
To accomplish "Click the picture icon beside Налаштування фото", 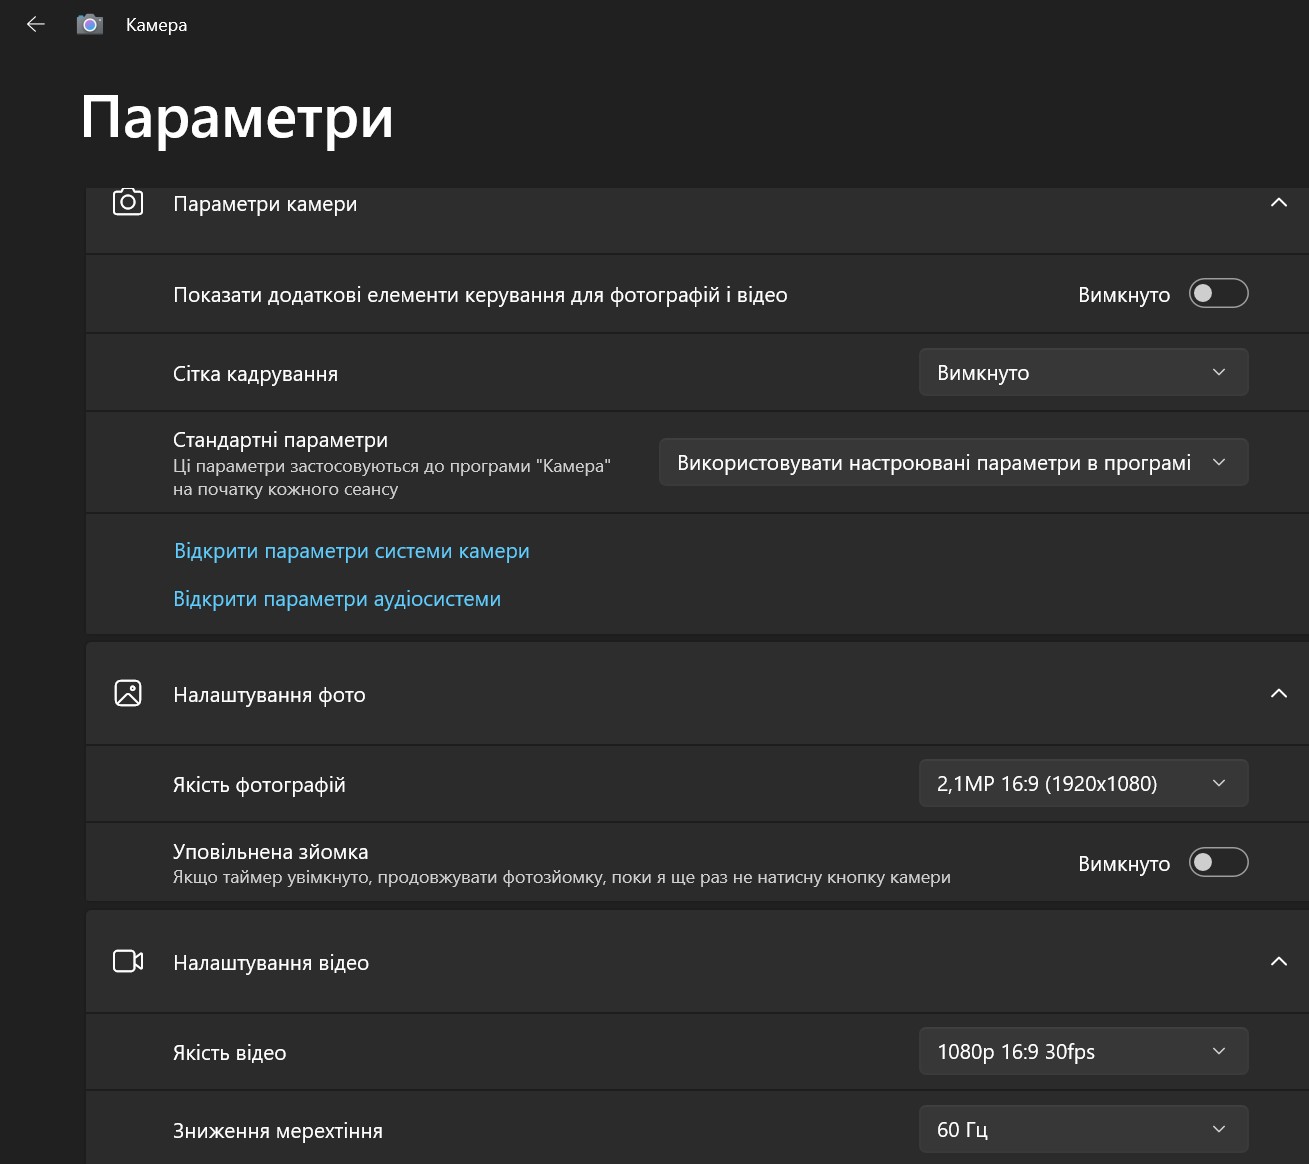I will 128,694.
